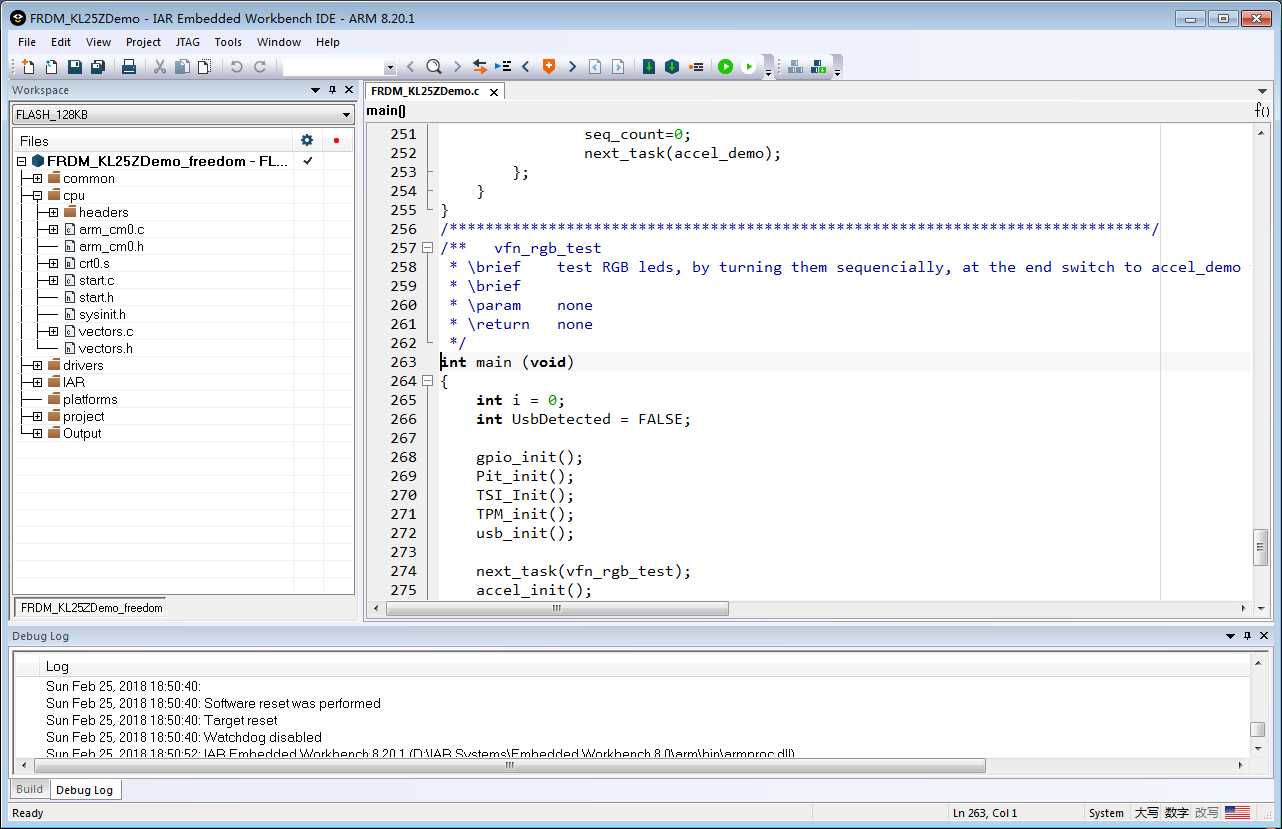The image size is (1282, 829).
Task: Click the Copy toolbar icon
Action: point(182,67)
